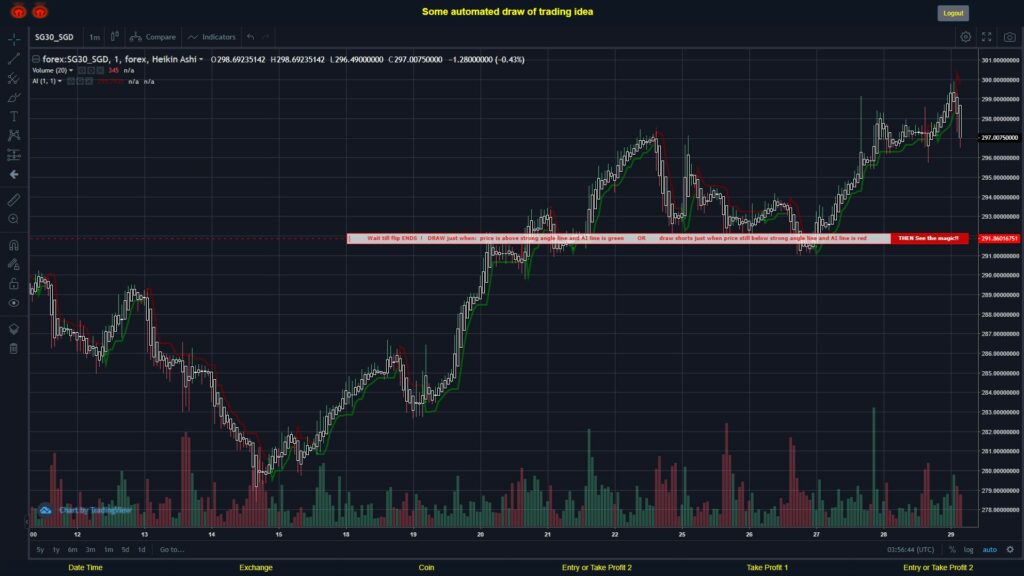
Task: Open the object tree layers icon
Action: [x=14, y=328]
